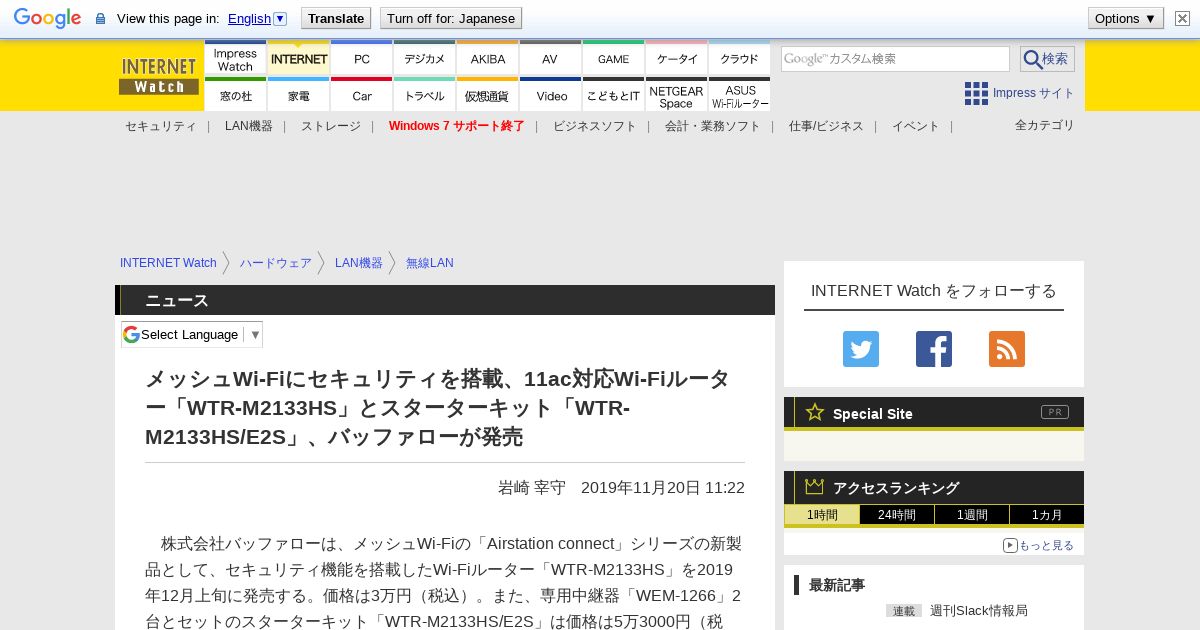Click the Google custom search field
Image resolution: width=1200 pixels, height=630 pixels.
click(x=895, y=59)
